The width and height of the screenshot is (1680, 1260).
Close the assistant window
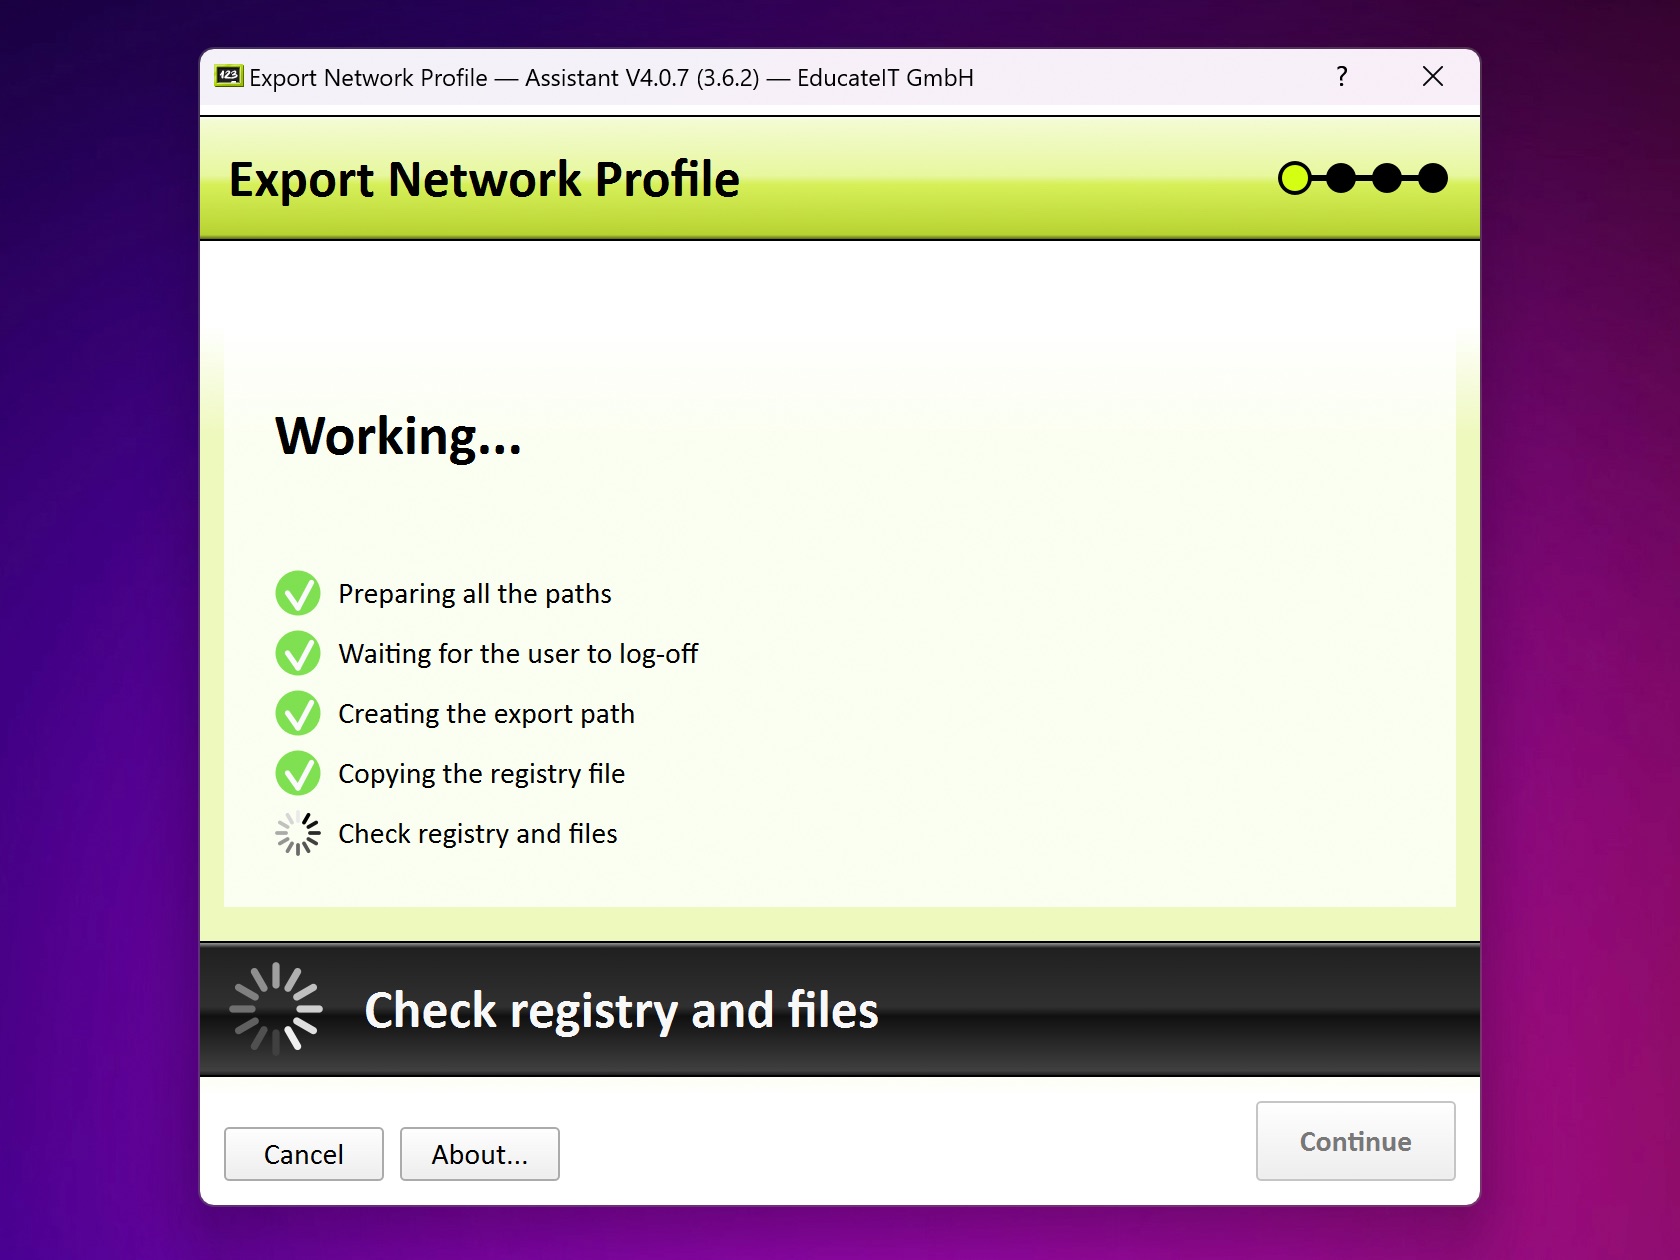[x=1433, y=76]
